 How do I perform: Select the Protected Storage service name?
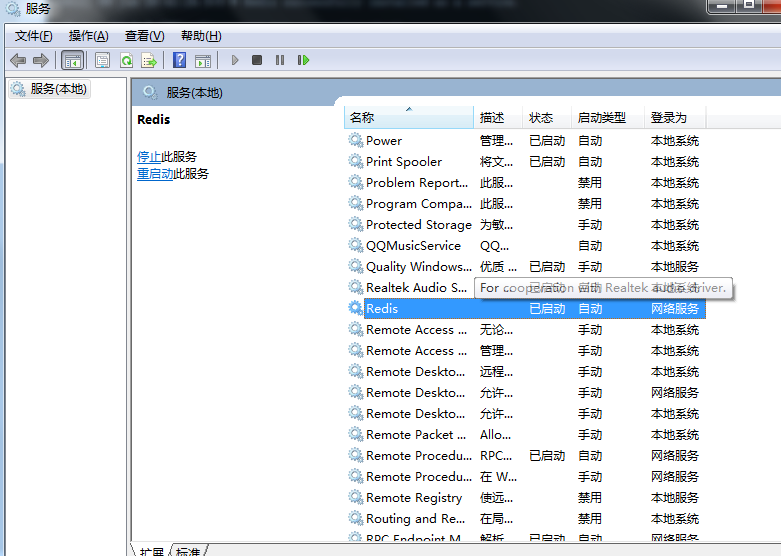[x=419, y=225]
